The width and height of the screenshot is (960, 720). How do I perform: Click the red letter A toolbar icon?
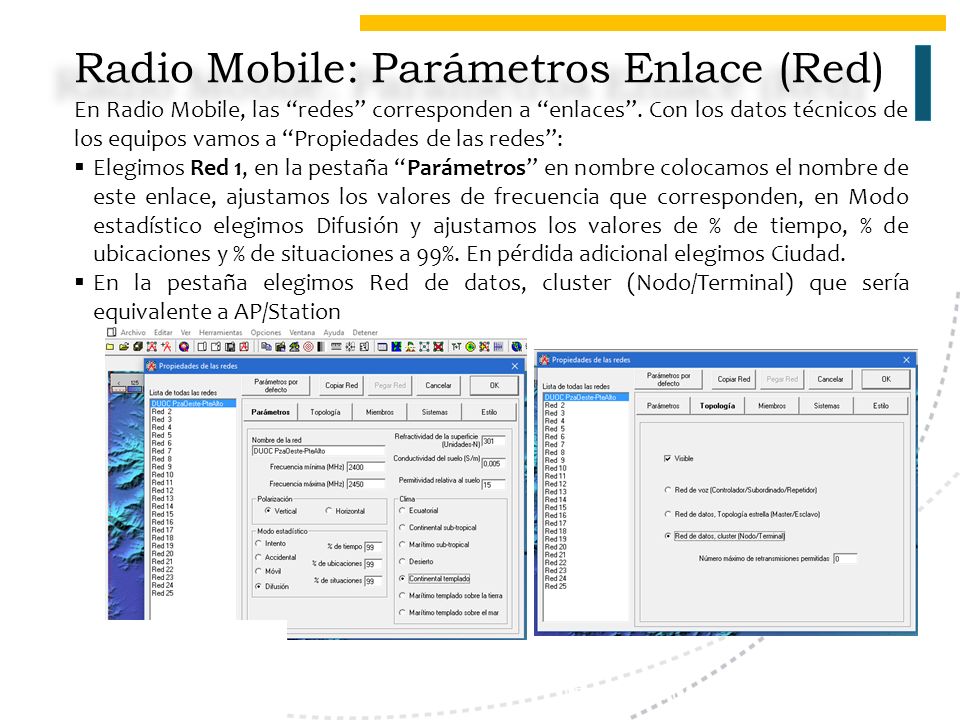pyautogui.click(x=244, y=347)
